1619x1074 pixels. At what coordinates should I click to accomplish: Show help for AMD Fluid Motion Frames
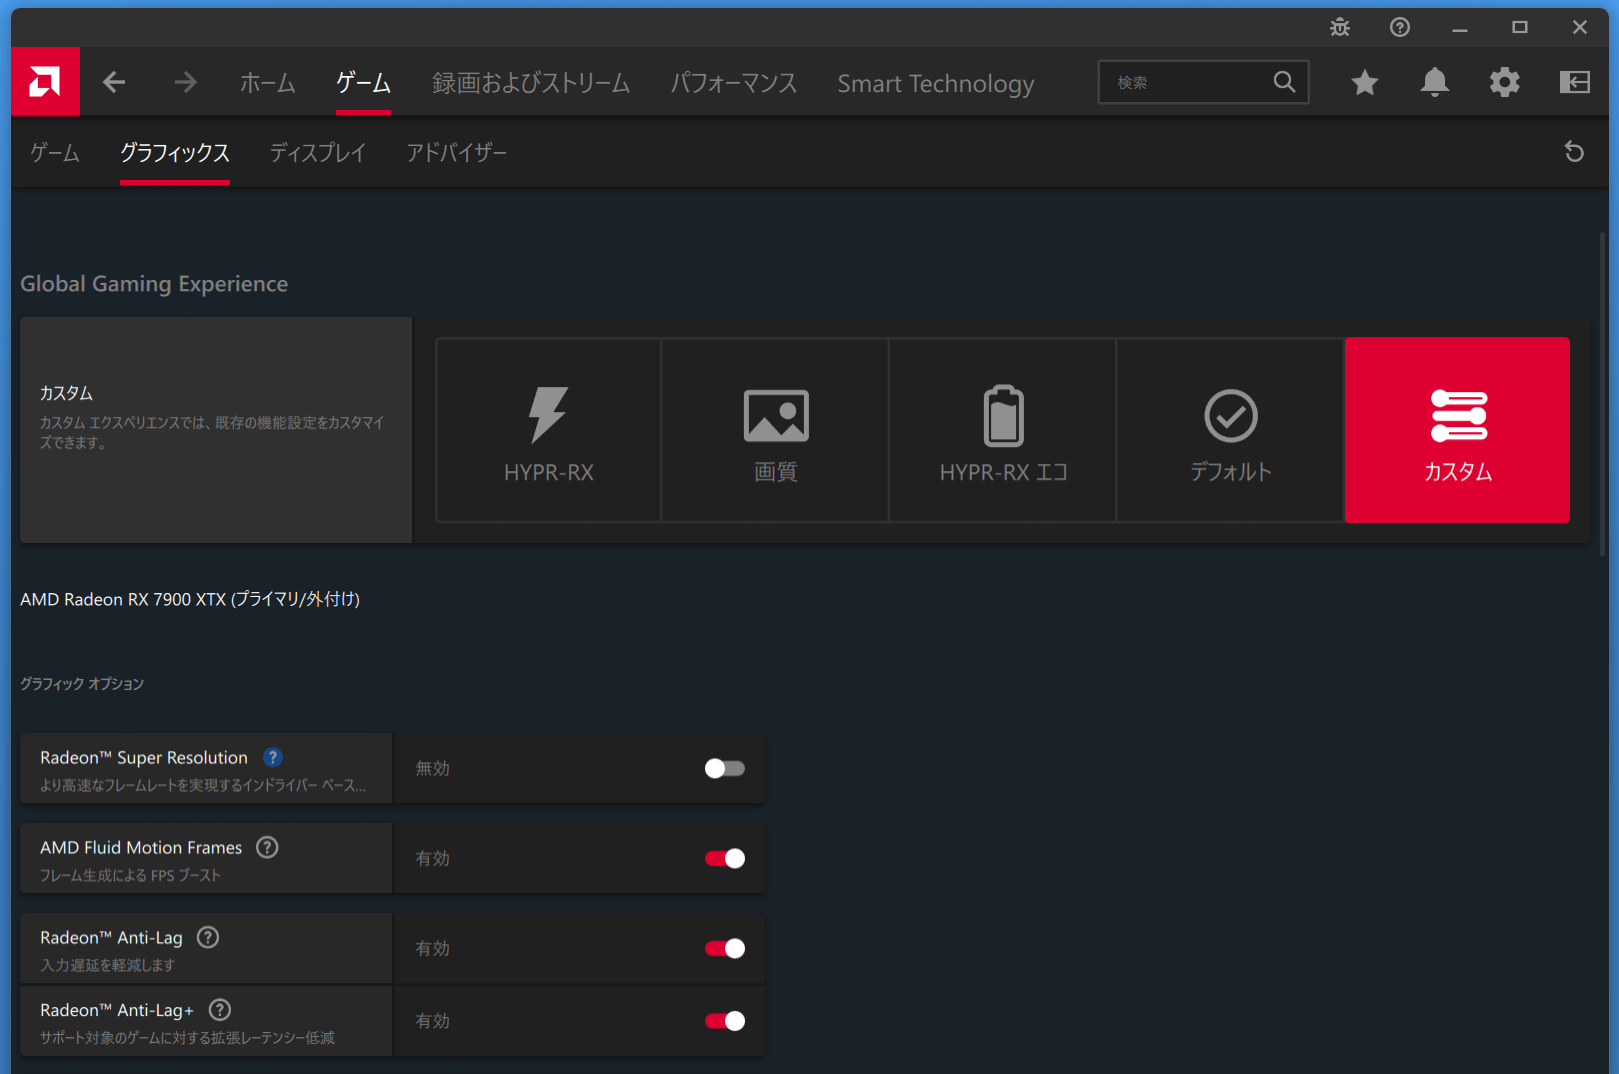coord(267,847)
